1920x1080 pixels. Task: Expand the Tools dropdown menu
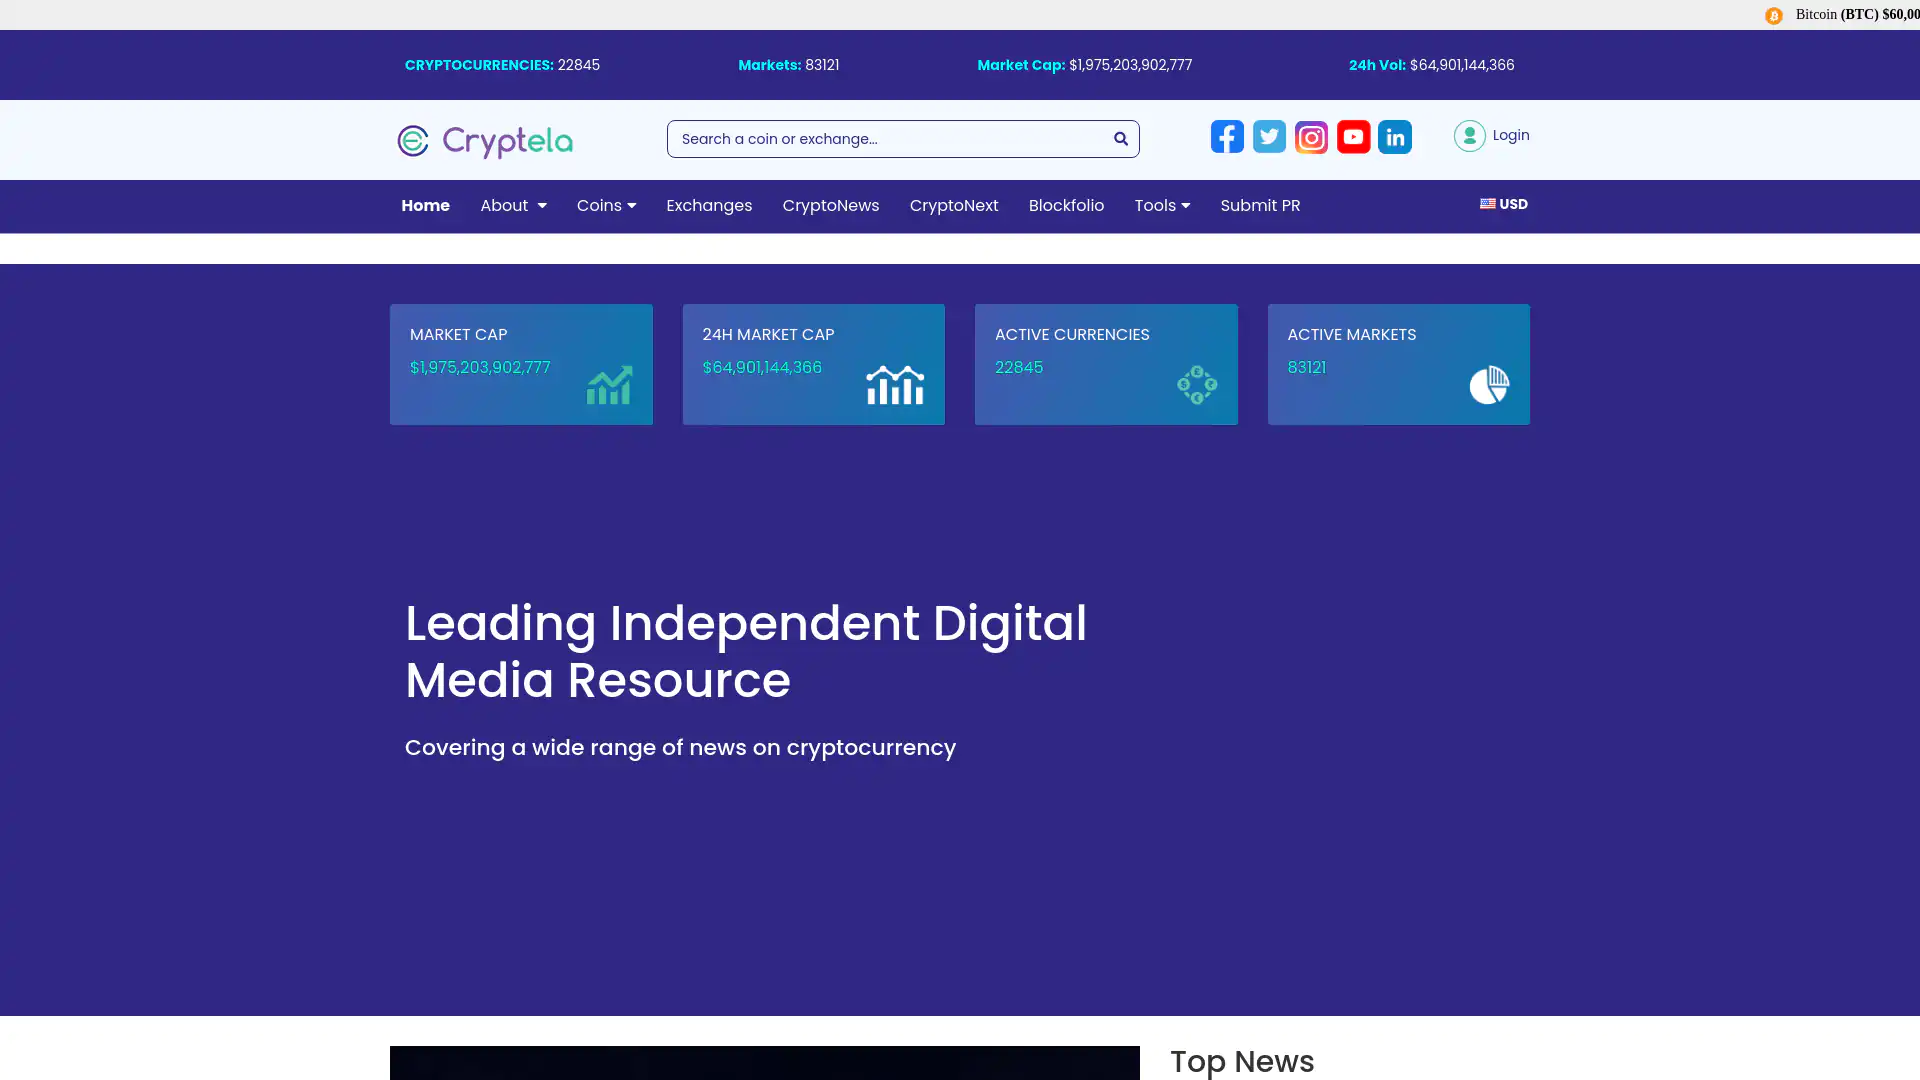(1162, 206)
